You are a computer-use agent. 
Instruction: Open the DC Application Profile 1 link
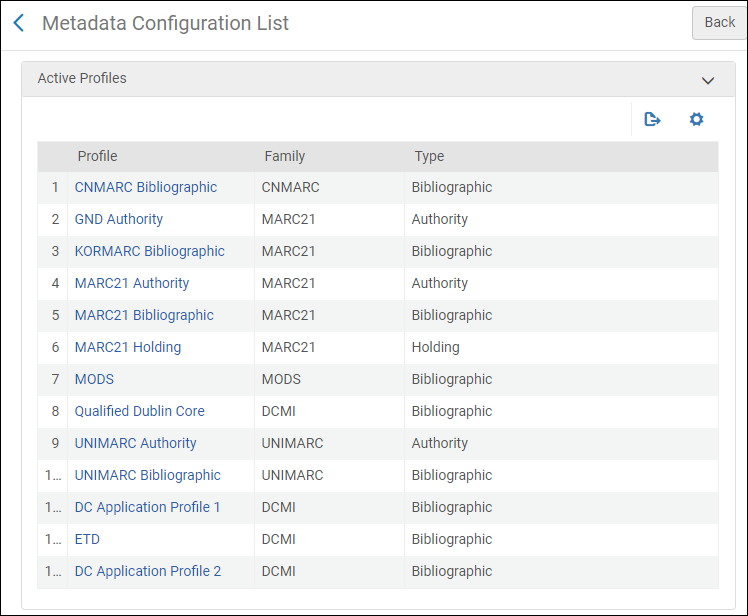click(x=147, y=507)
